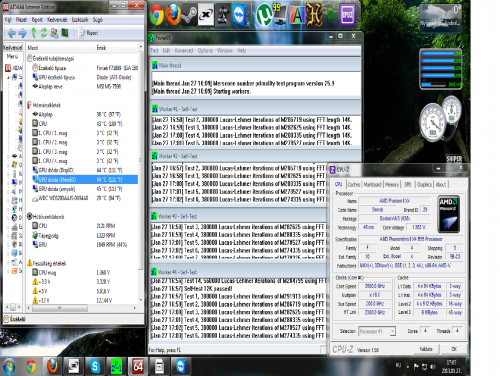Switch to TeamViewer taskbar button
This screenshot has width=500, height=376.
(181, 366)
